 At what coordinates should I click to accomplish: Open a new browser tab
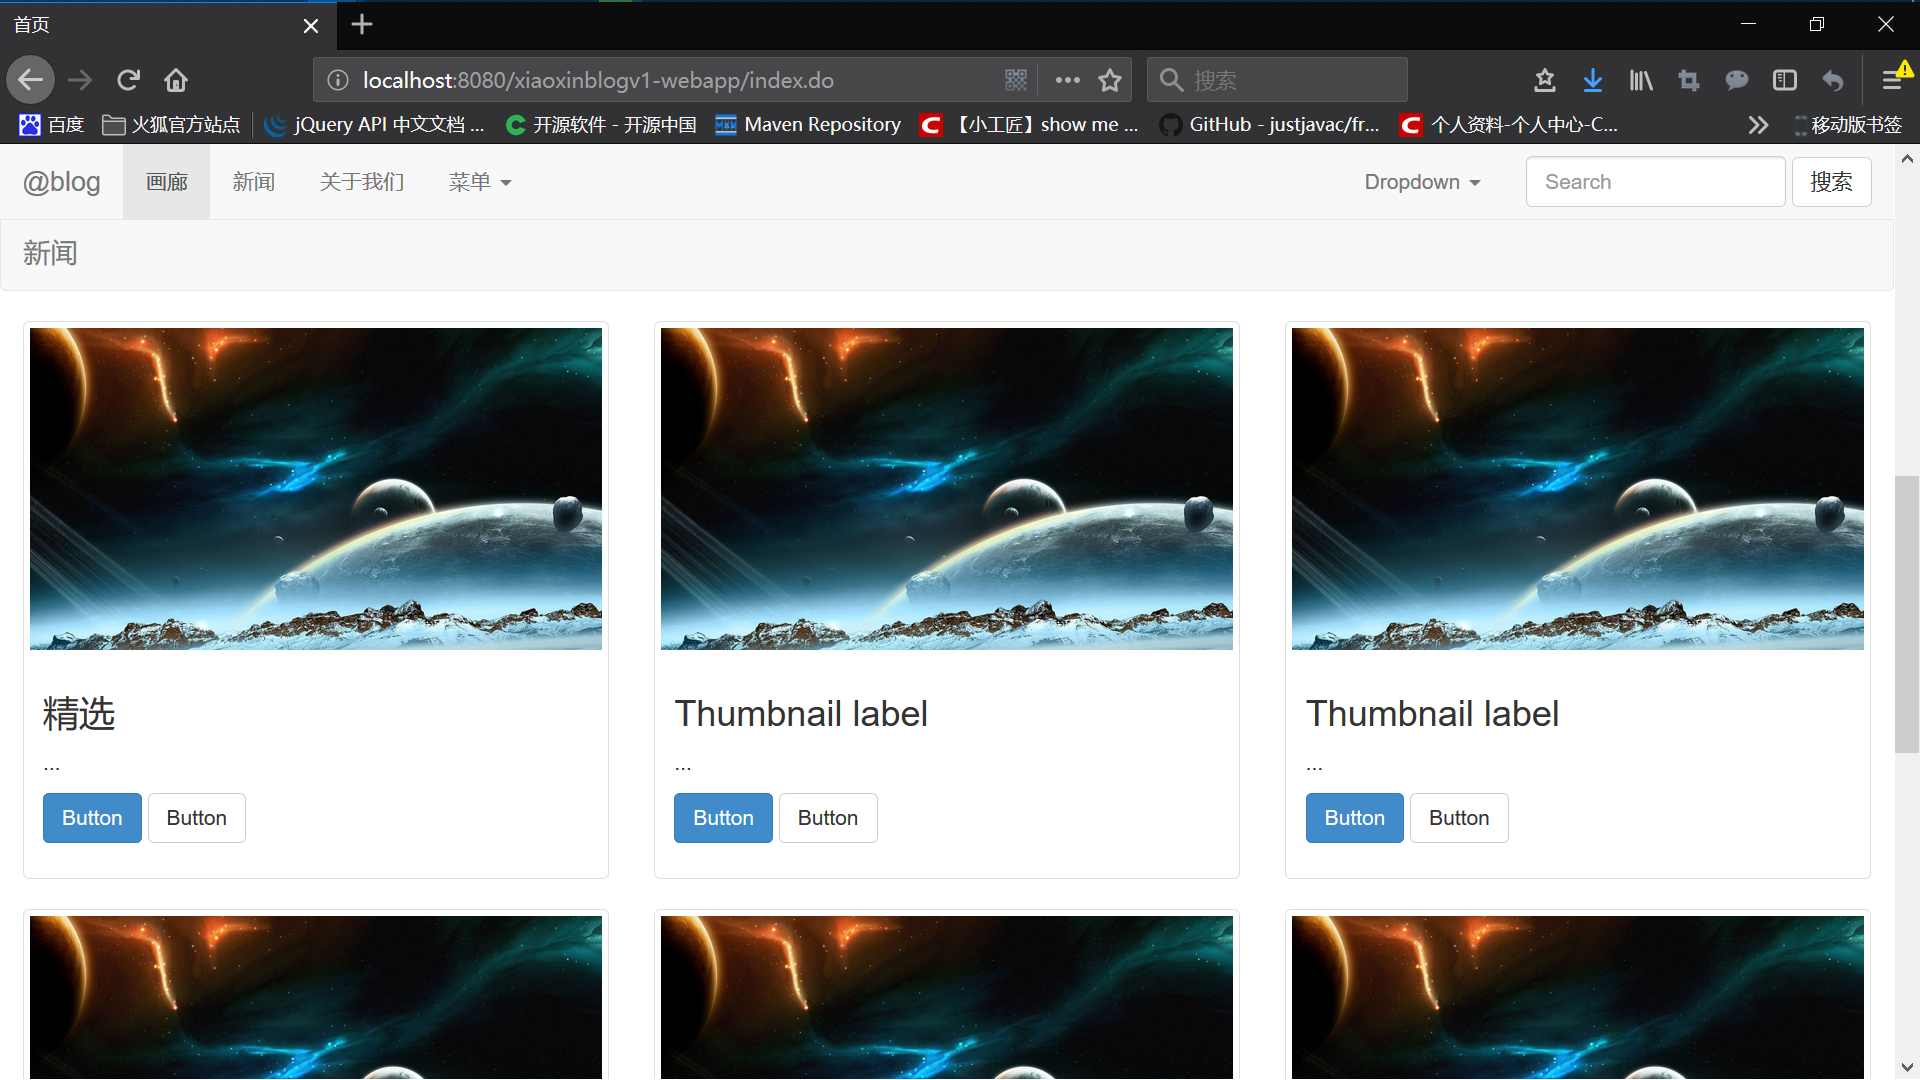[x=362, y=24]
